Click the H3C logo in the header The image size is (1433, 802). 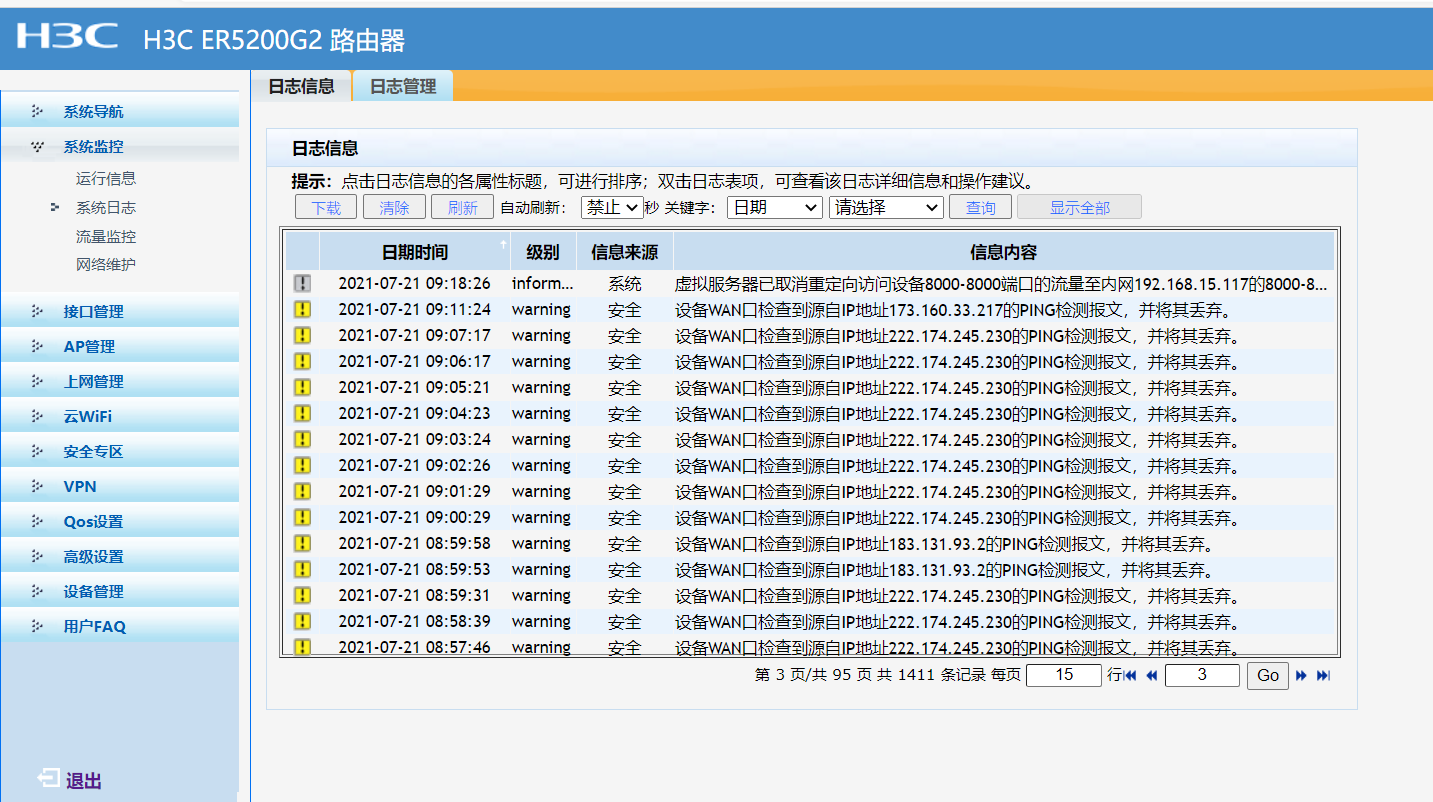coord(67,36)
